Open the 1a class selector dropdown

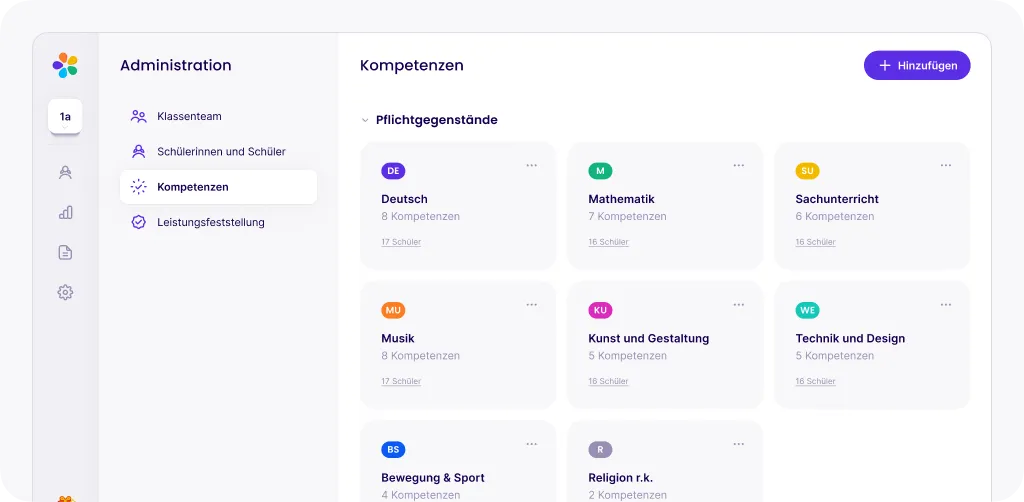tap(65, 117)
